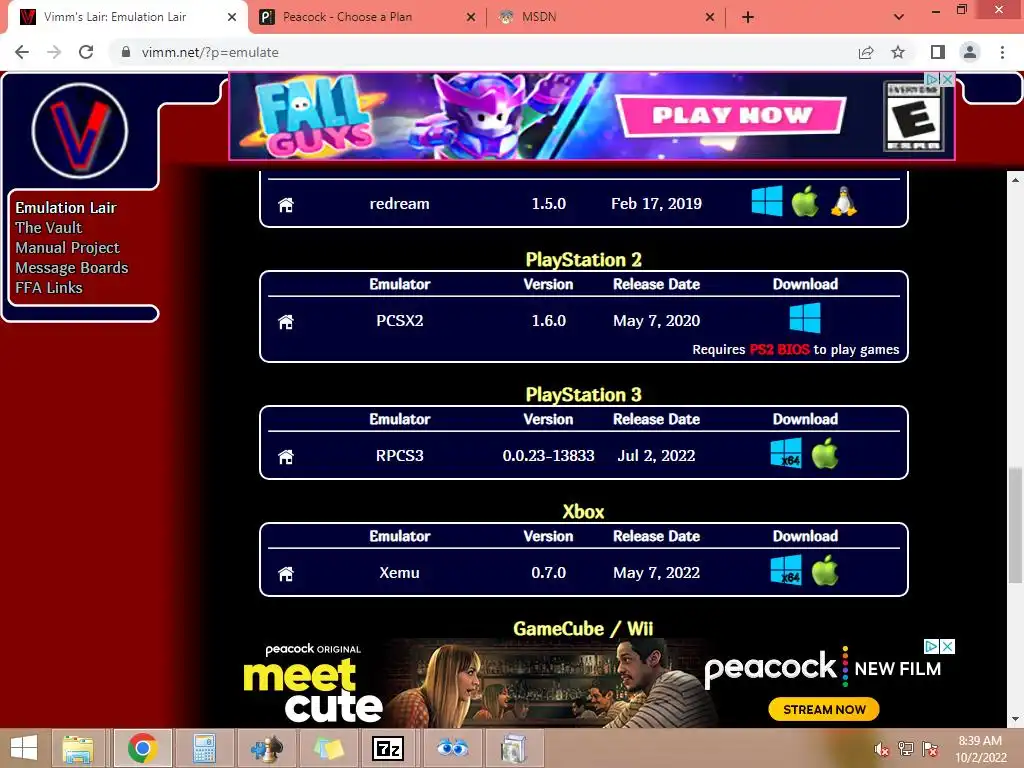Open the tab search dropdown arrow

(899, 17)
